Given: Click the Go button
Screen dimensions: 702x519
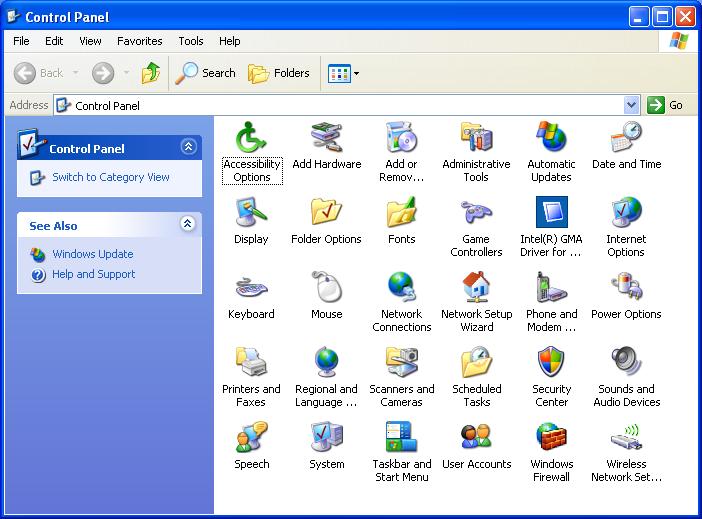Looking at the screenshot, I should (x=665, y=105).
